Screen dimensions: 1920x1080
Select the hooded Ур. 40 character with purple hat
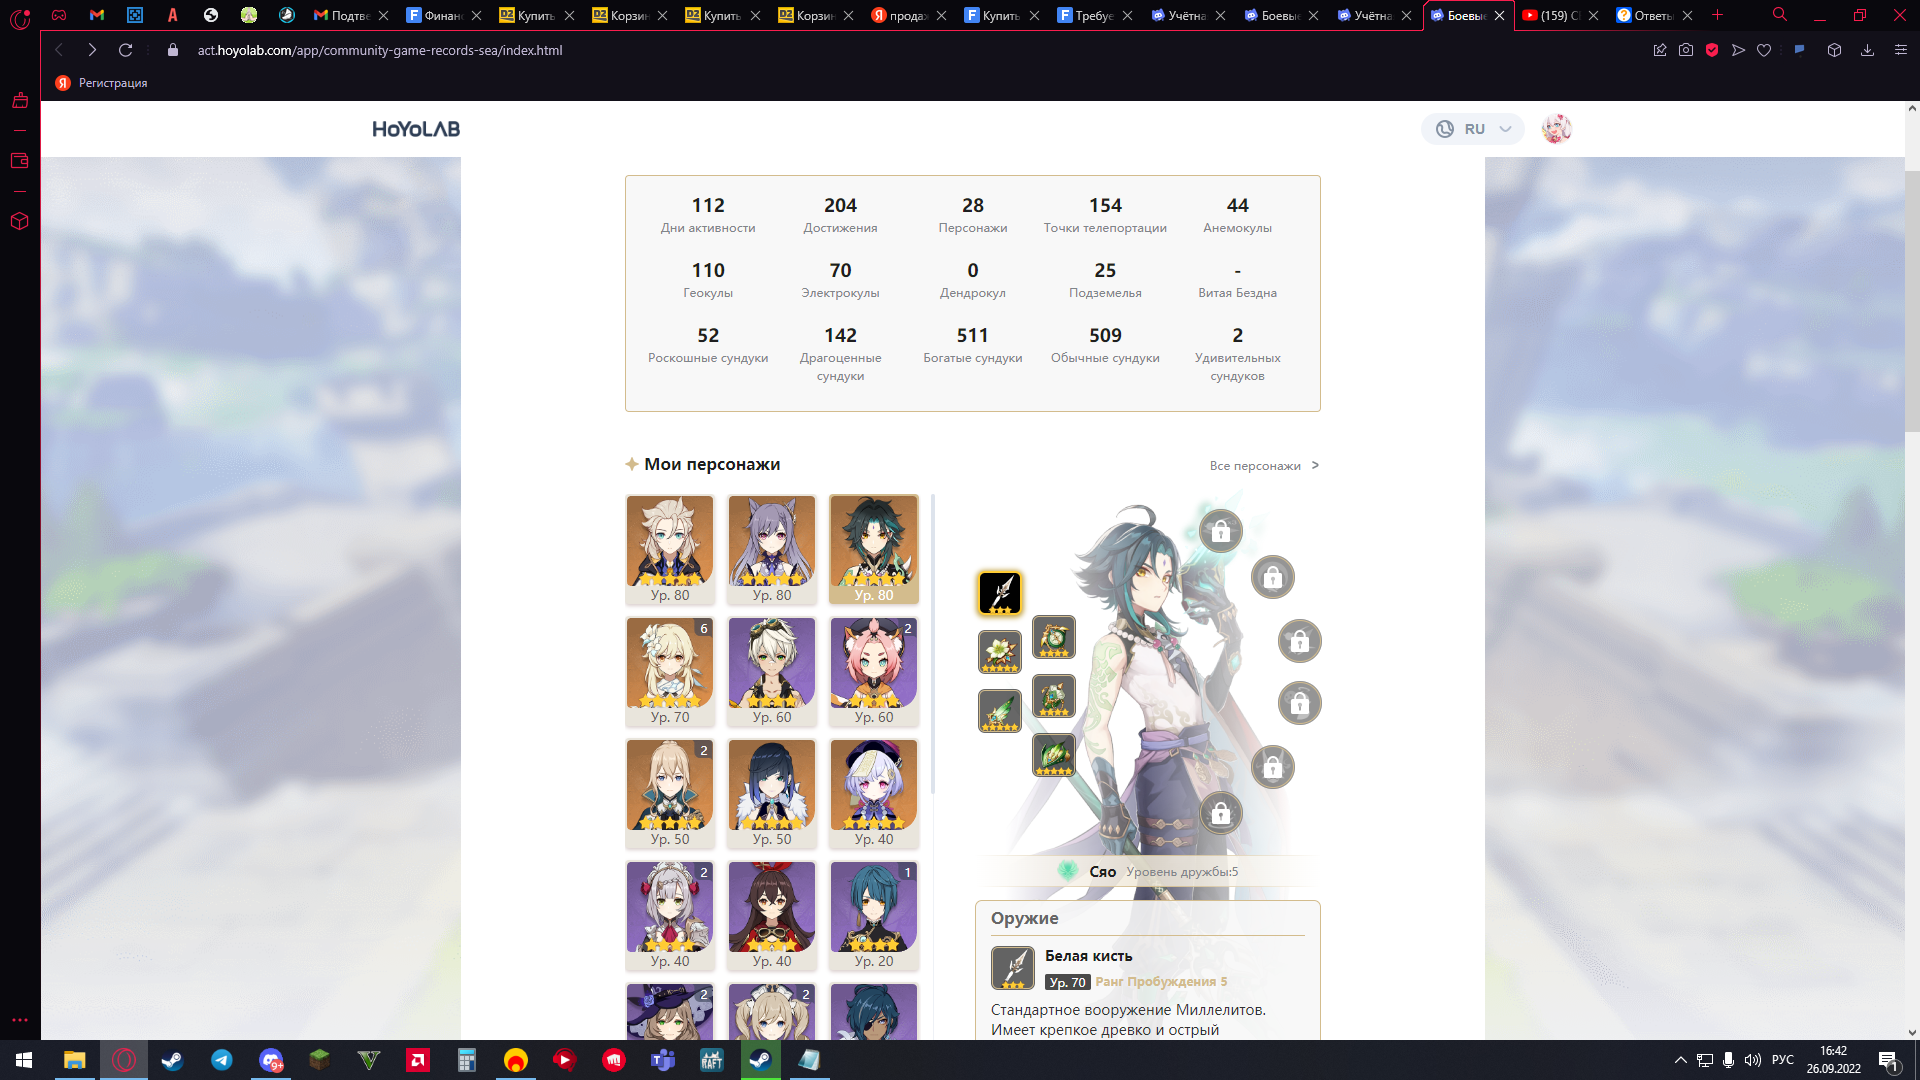click(x=874, y=793)
